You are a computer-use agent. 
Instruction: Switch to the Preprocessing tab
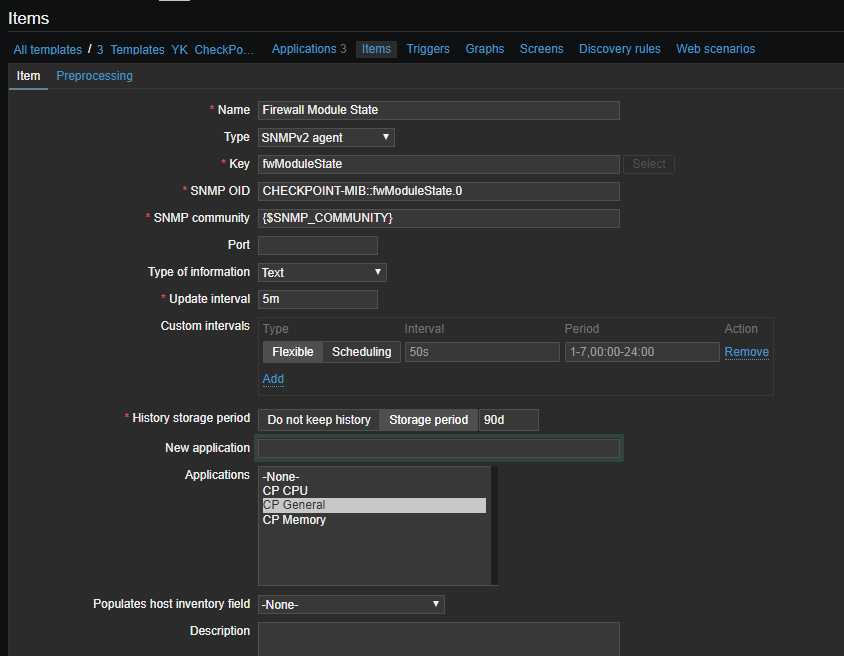click(94, 76)
